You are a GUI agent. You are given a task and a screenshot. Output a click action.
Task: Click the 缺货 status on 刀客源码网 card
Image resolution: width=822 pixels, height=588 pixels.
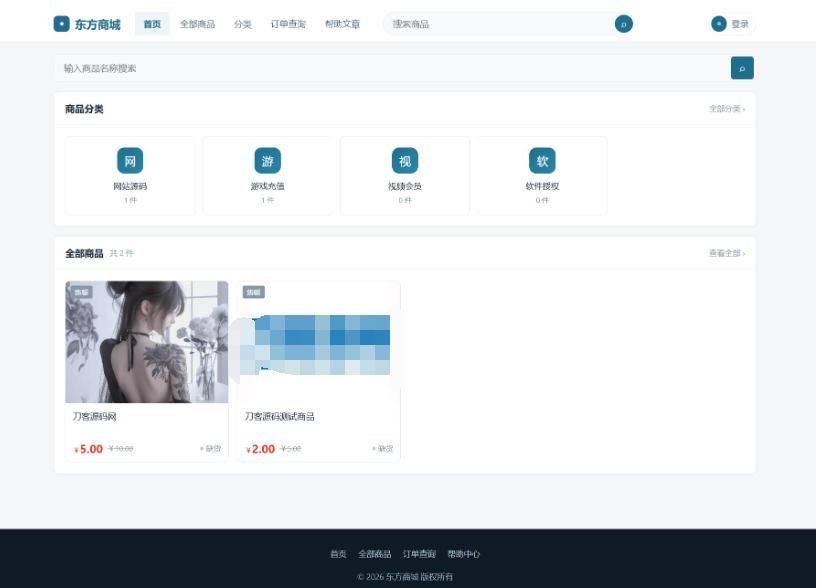211,449
